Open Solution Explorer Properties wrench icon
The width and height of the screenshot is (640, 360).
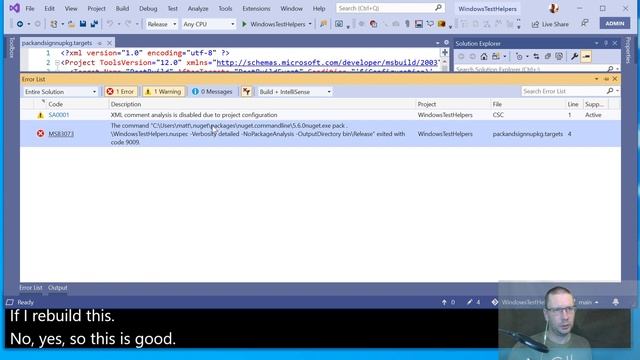pyautogui.click(x=574, y=56)
